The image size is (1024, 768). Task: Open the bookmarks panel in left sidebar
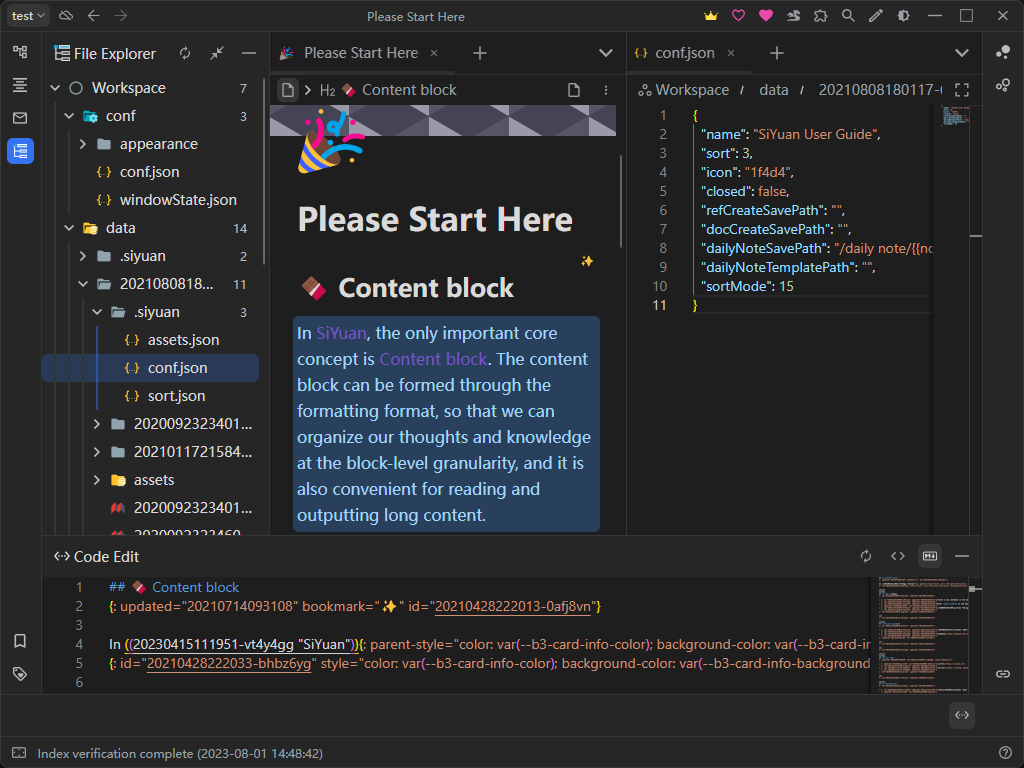tap(19, 641)
